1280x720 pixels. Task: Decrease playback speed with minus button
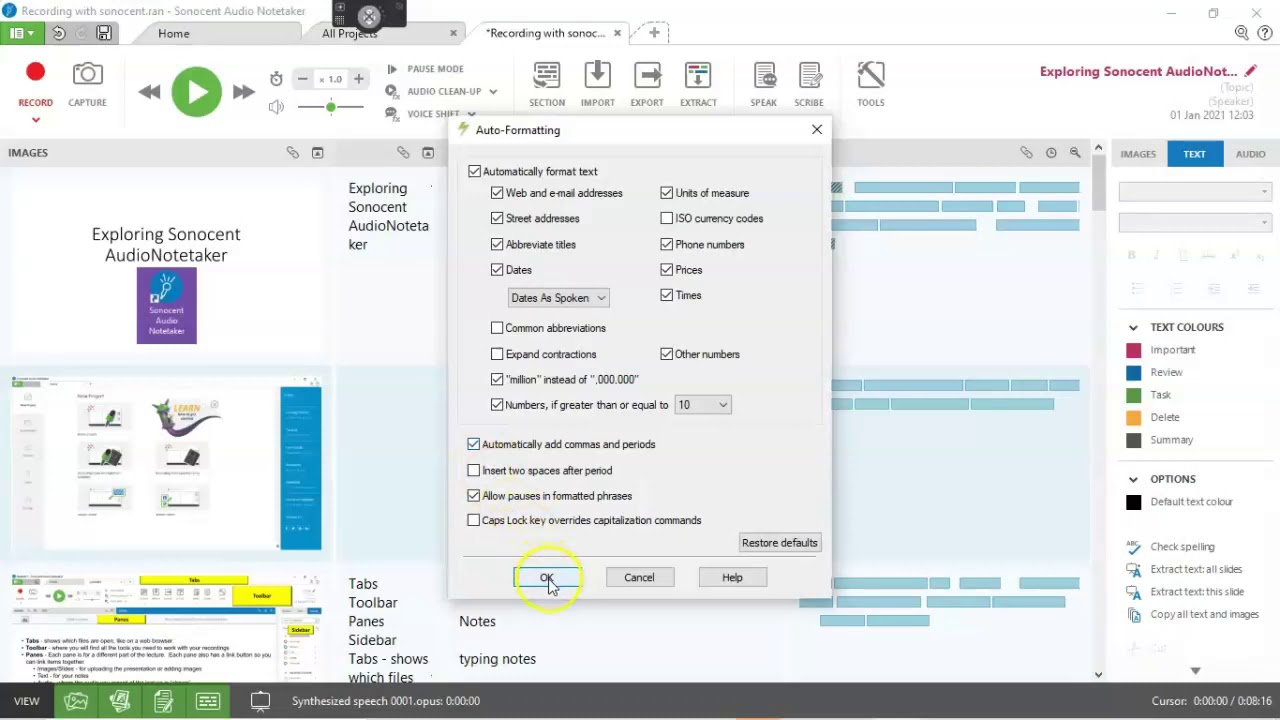(x=302, y=79)
